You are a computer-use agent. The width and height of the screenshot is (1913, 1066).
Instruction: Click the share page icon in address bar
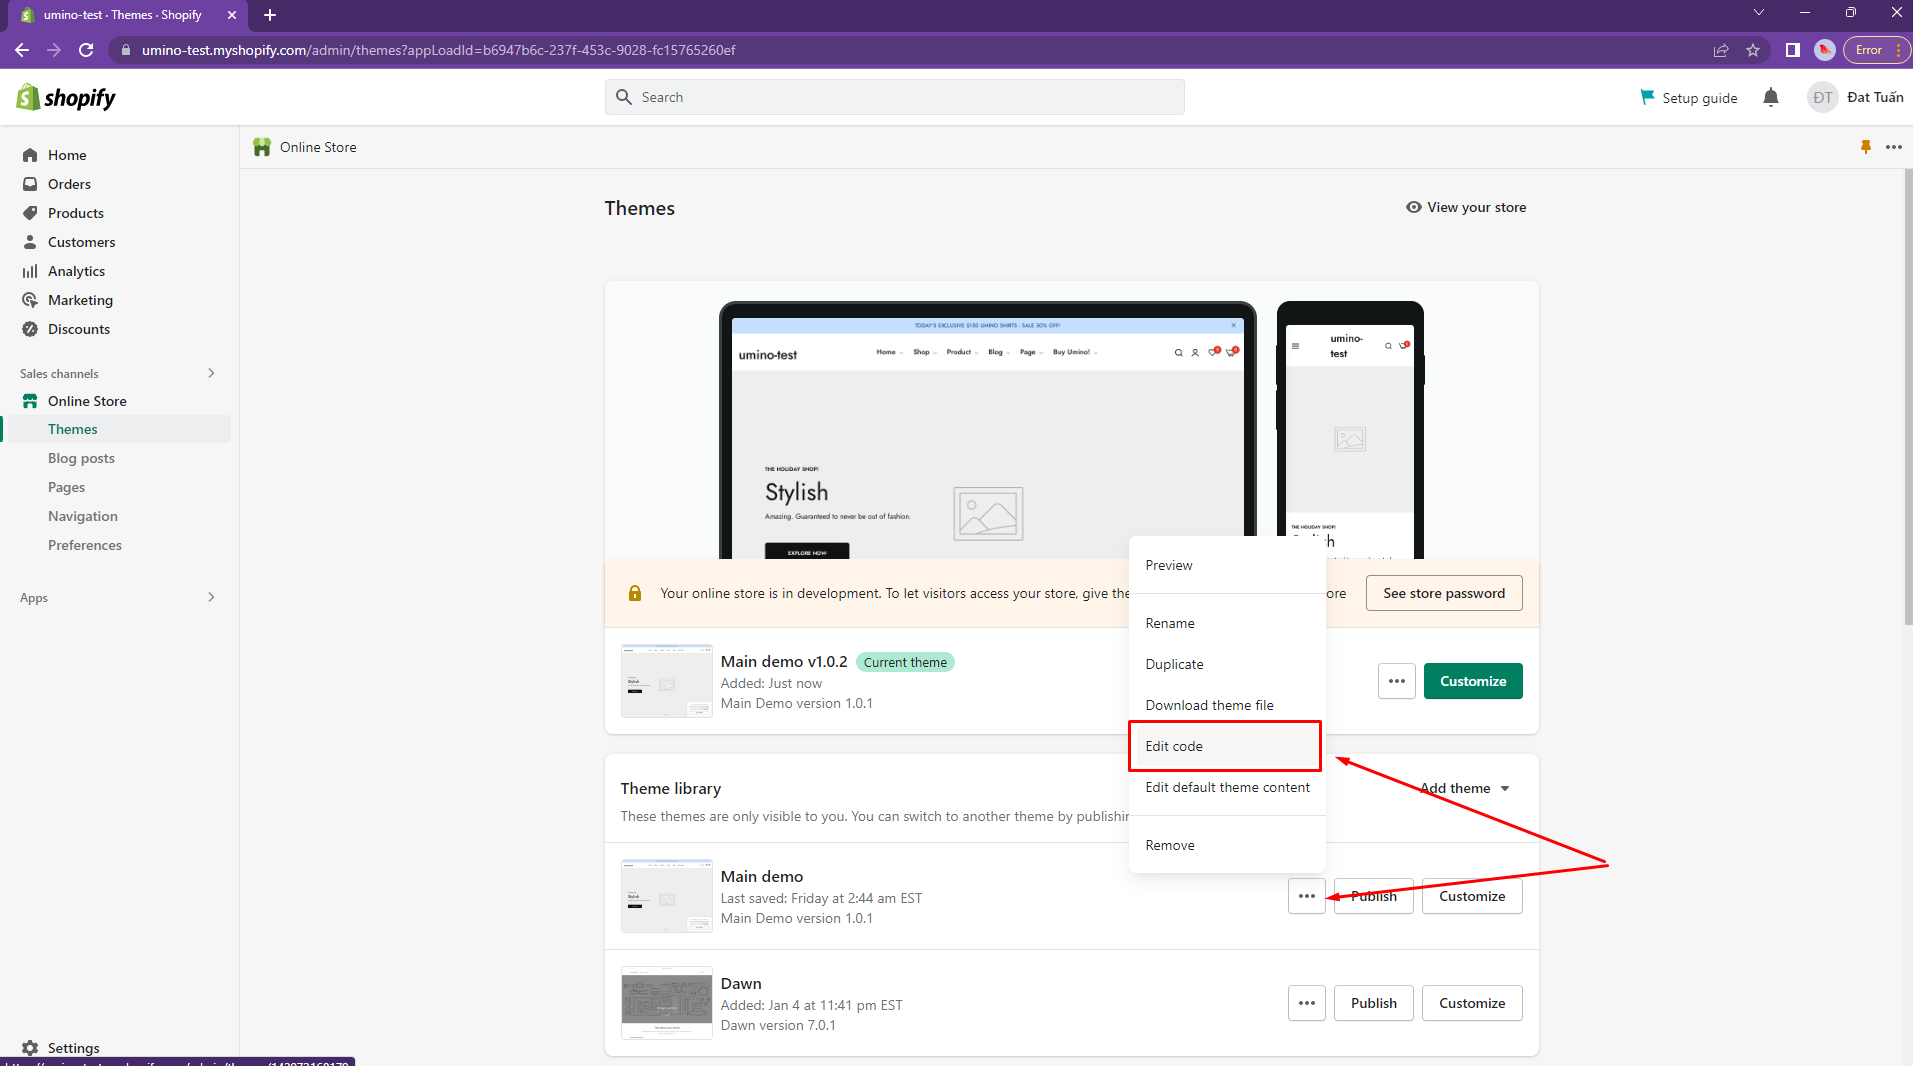point(1721,50)
